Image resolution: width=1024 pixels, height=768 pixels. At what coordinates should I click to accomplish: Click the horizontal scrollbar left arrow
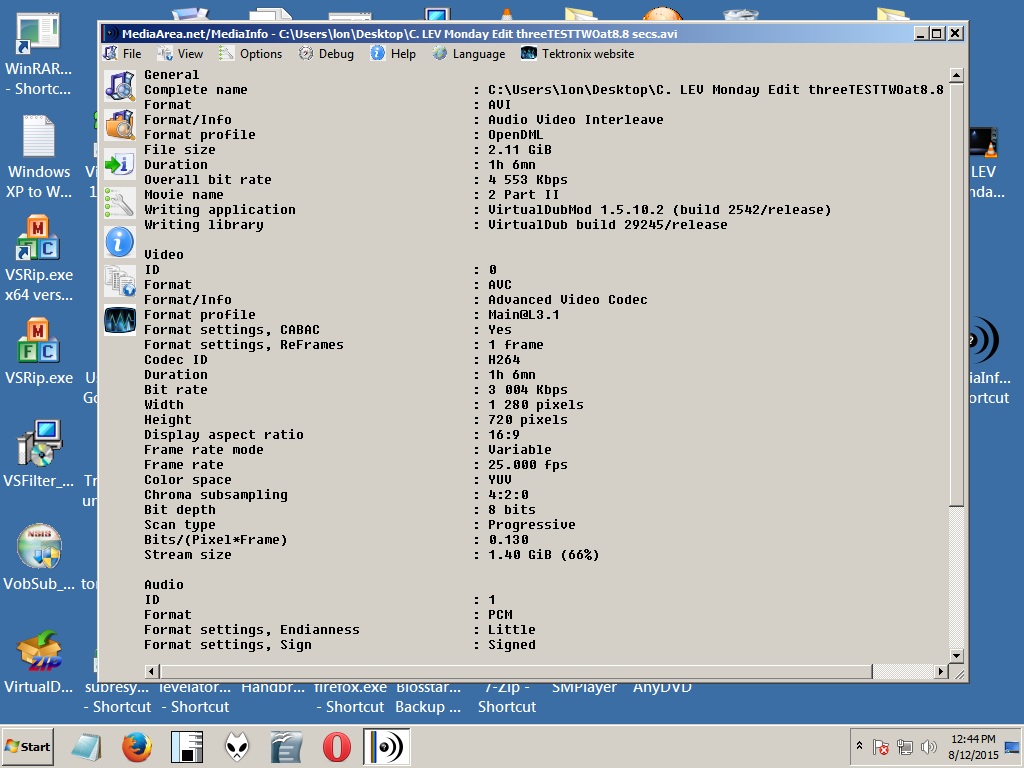(152, 671)
